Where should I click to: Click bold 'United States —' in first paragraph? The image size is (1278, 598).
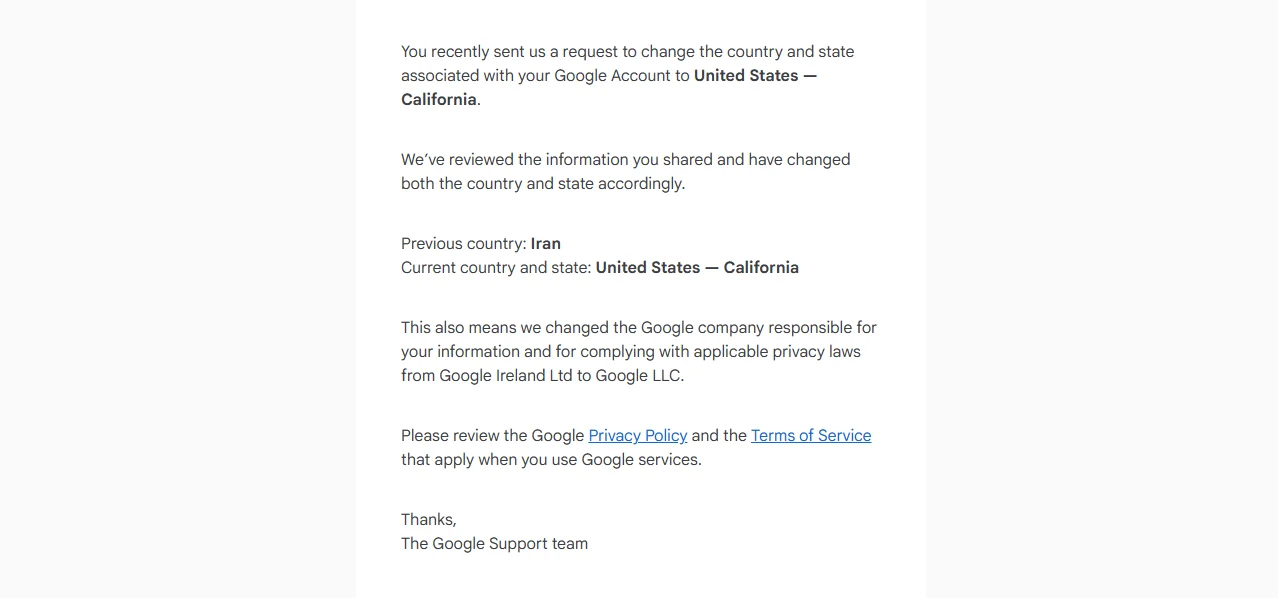coord(756,75)
